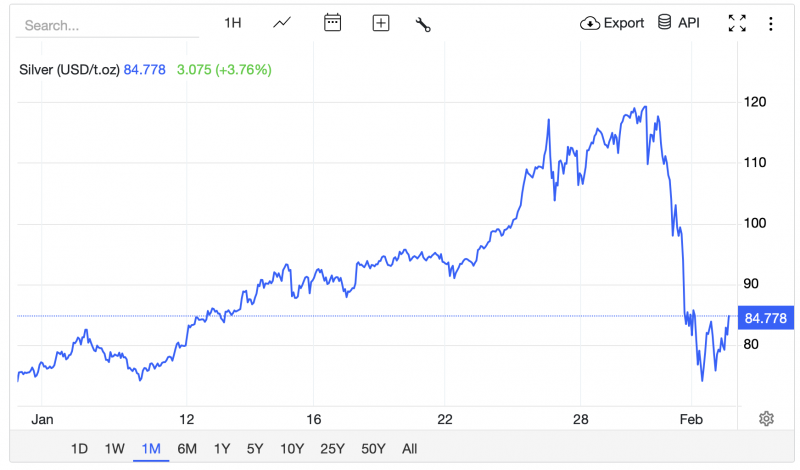Type in the Search field
800x470 pixels.
(x=105, y=25)
